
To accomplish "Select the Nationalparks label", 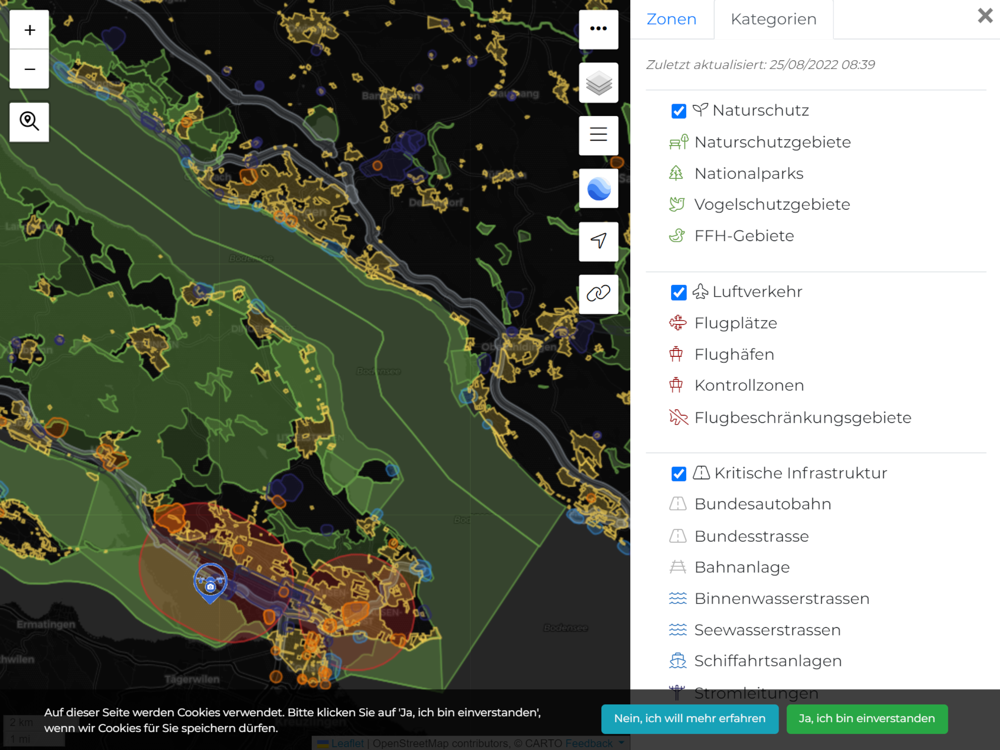I will click(x=749, y=173).
